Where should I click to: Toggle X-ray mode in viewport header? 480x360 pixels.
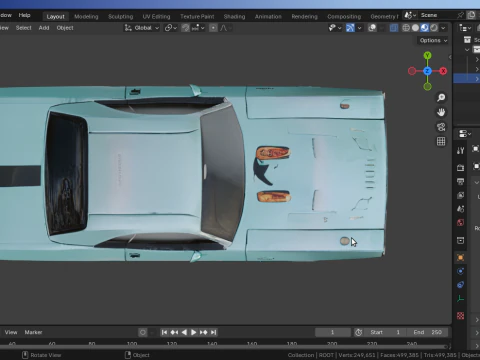tap(394, 28)
